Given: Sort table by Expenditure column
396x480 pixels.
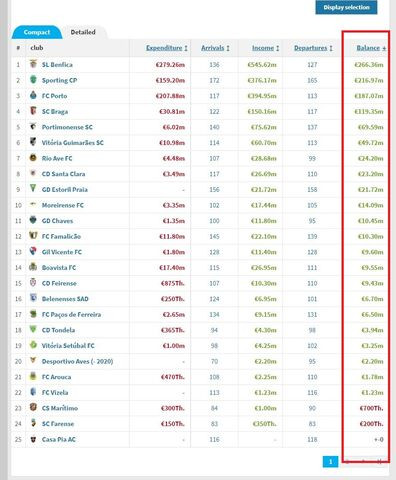Looking at the screenshot, I should pos(167,48).
